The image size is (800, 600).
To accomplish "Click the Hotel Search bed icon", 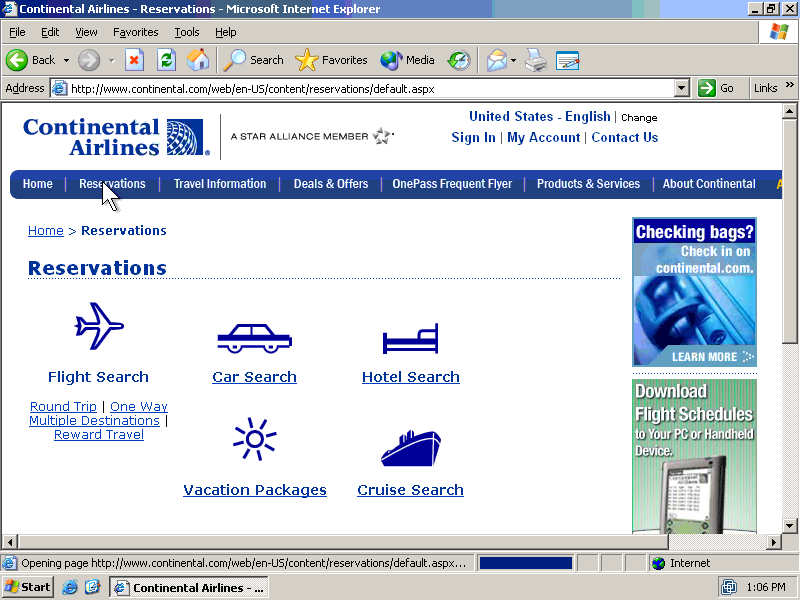I will [x=410, y=338].
